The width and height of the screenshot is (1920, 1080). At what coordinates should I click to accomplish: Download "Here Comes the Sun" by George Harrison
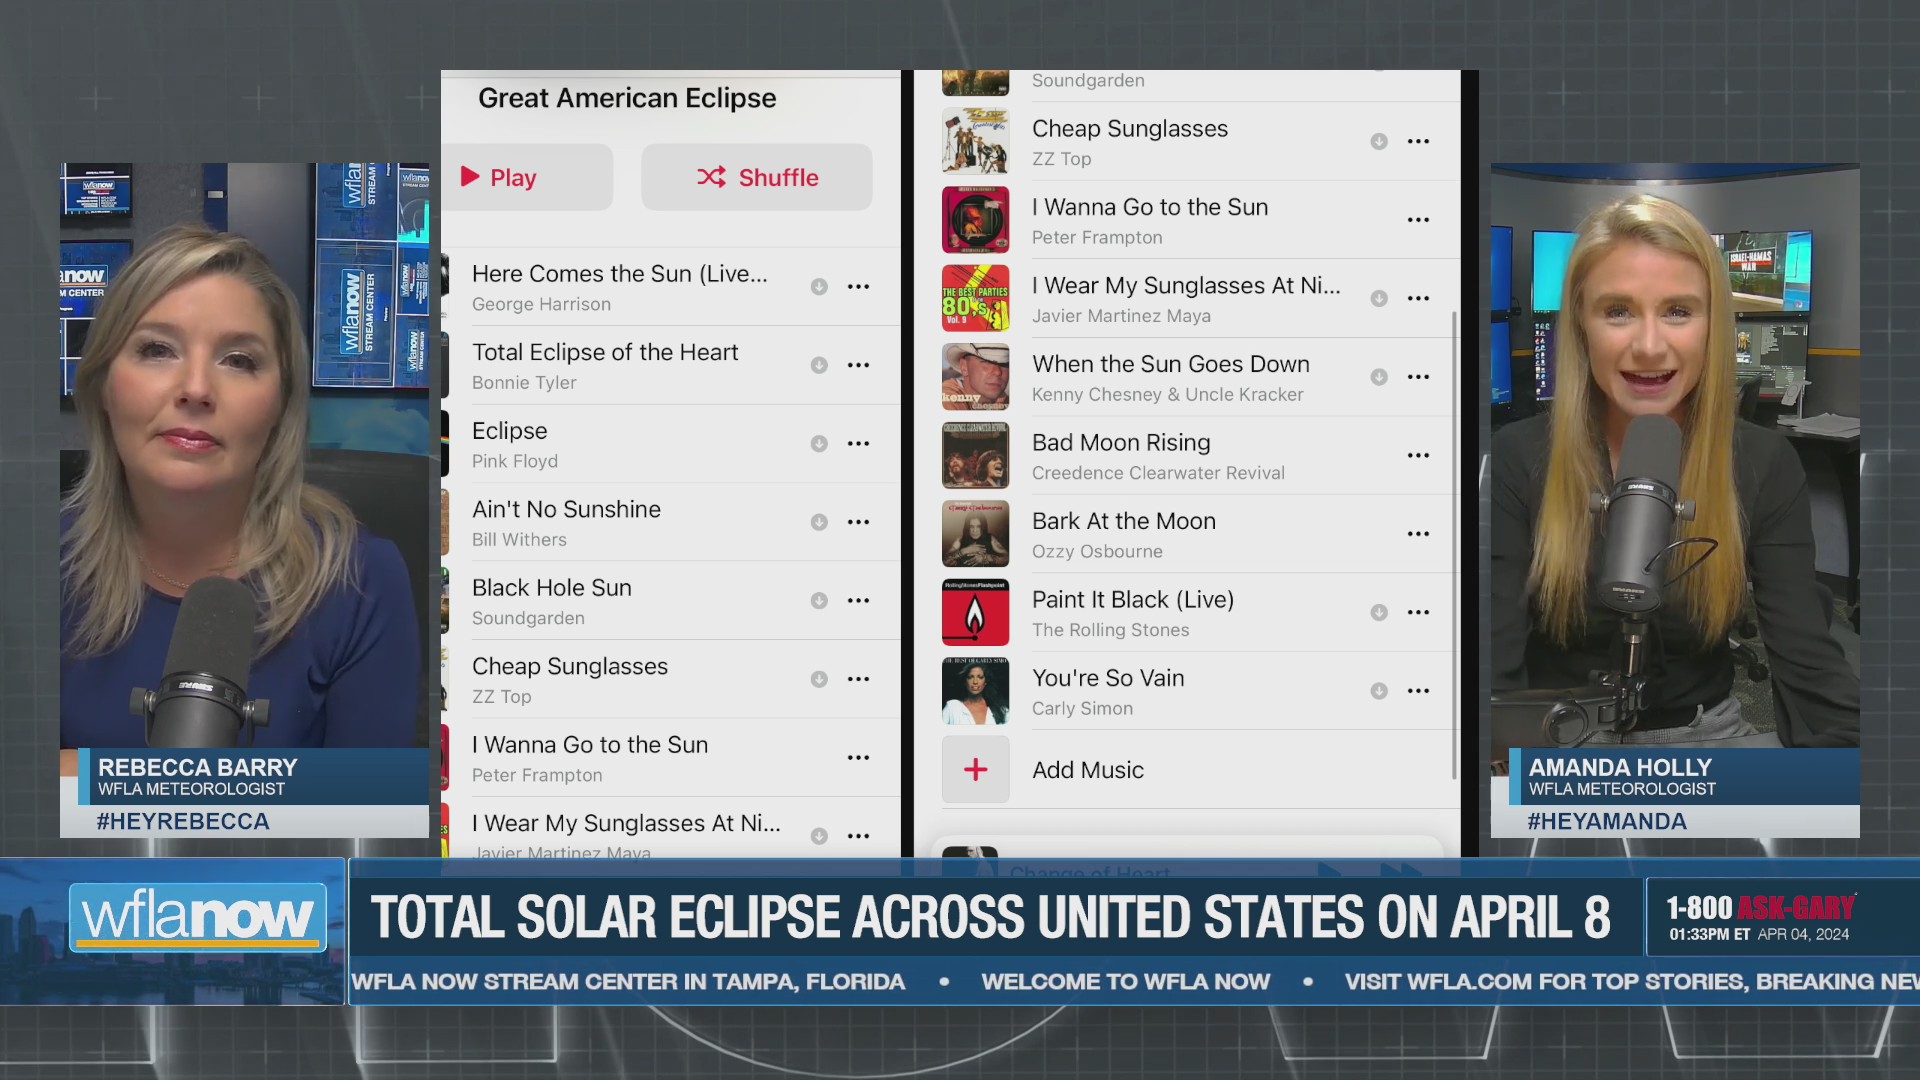(819, 286)
